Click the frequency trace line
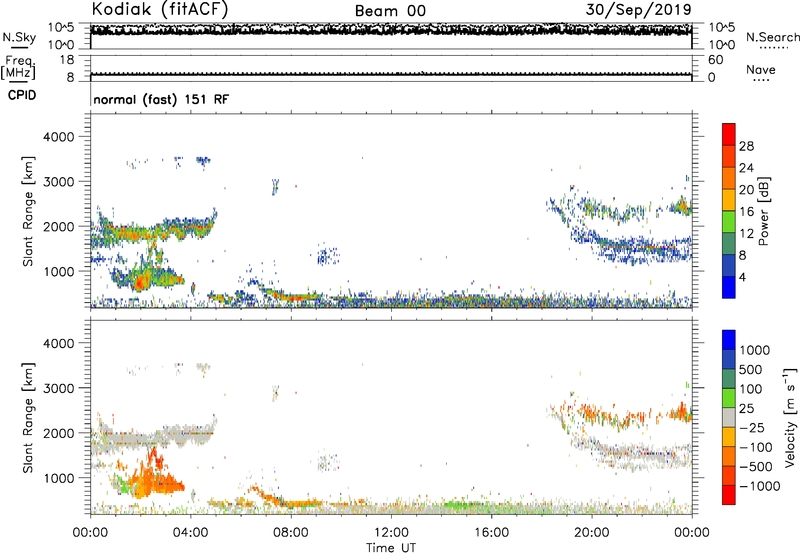The height and width of the screenshot is (554, 800). 391,74
